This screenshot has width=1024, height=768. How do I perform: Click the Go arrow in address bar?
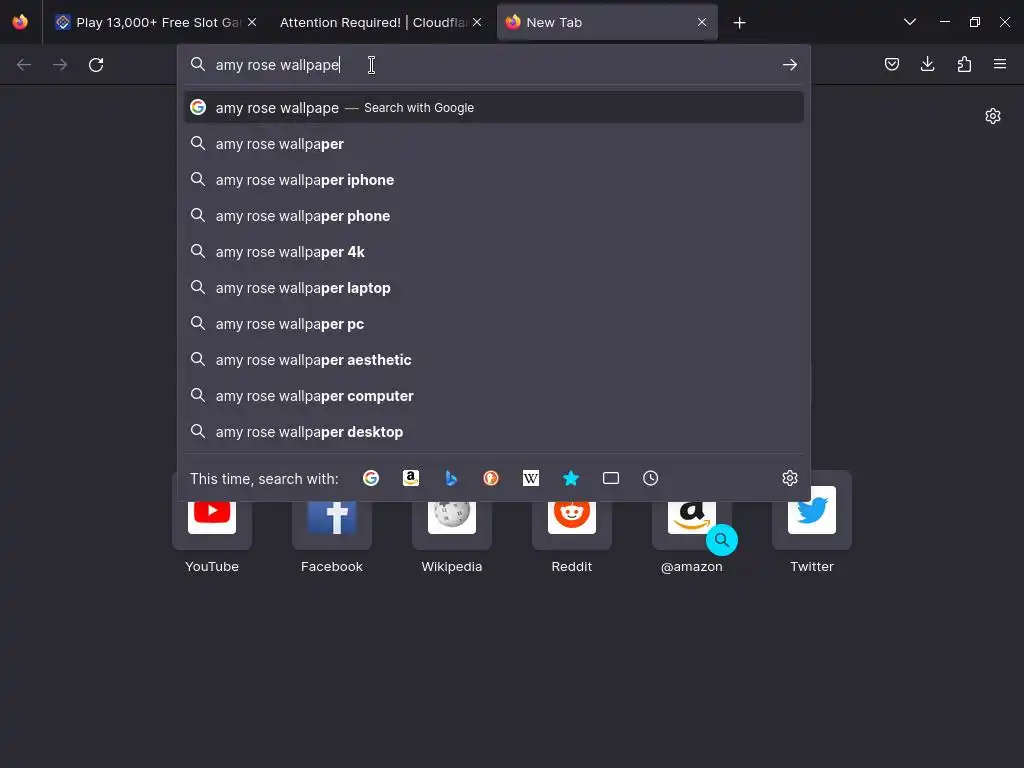[790, 65]
